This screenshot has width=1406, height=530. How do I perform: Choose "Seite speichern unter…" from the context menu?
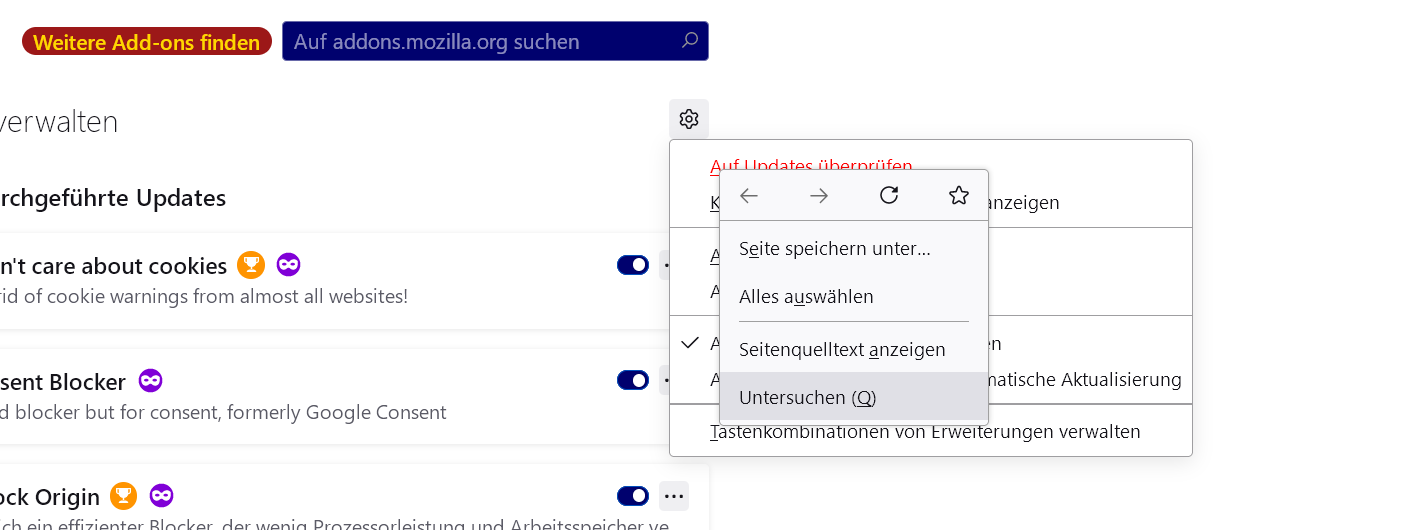834,248
